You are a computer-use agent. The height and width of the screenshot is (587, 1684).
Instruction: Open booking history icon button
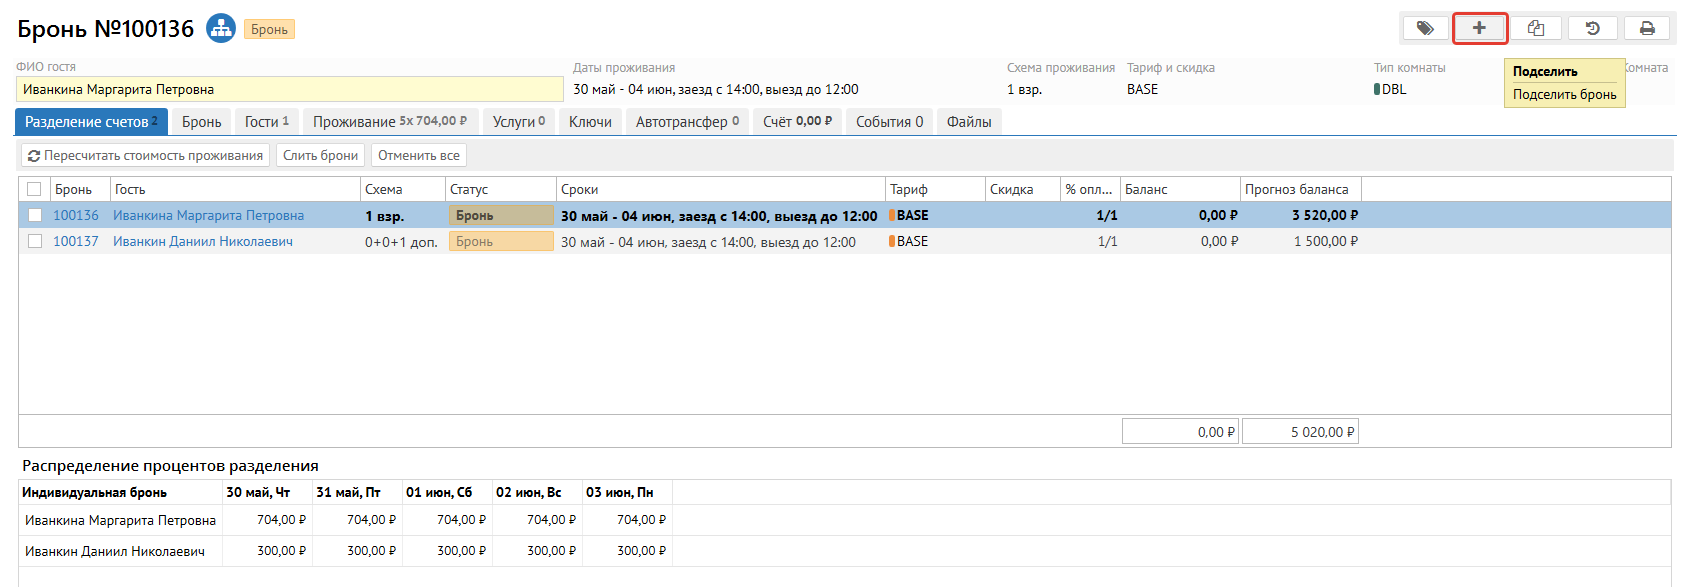1593,28
